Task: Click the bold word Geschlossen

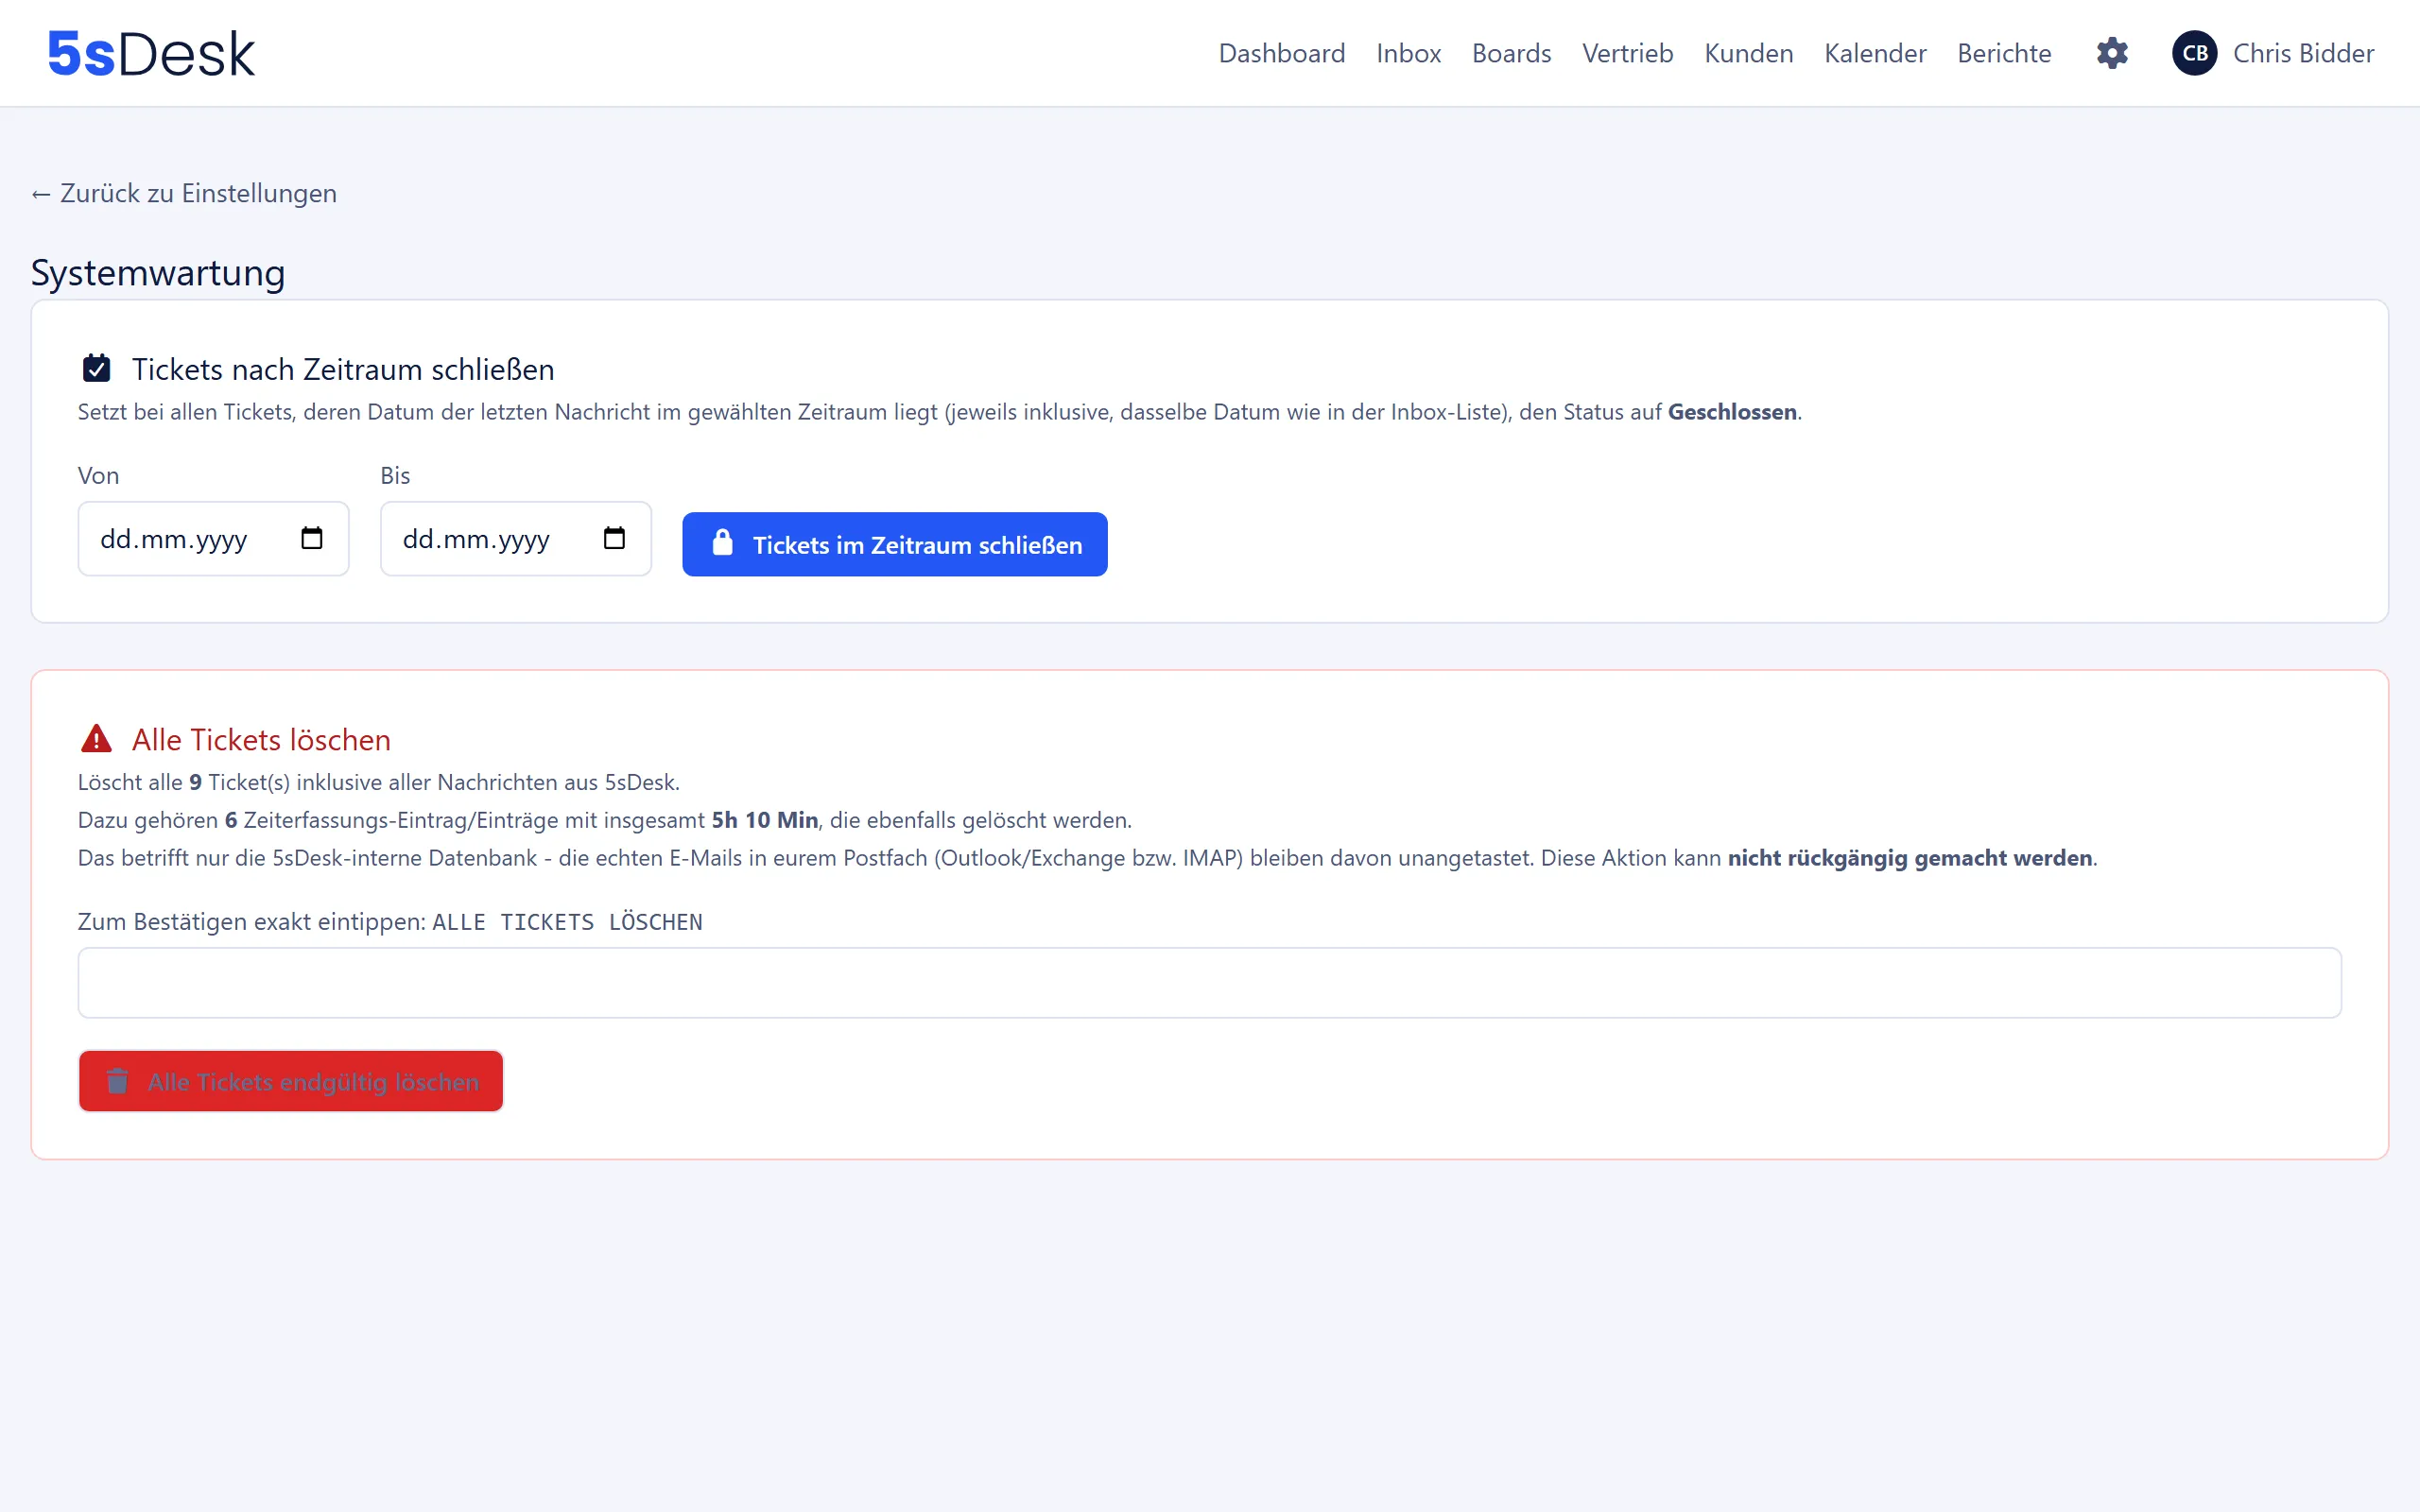Action: [x=1732, y=412]
